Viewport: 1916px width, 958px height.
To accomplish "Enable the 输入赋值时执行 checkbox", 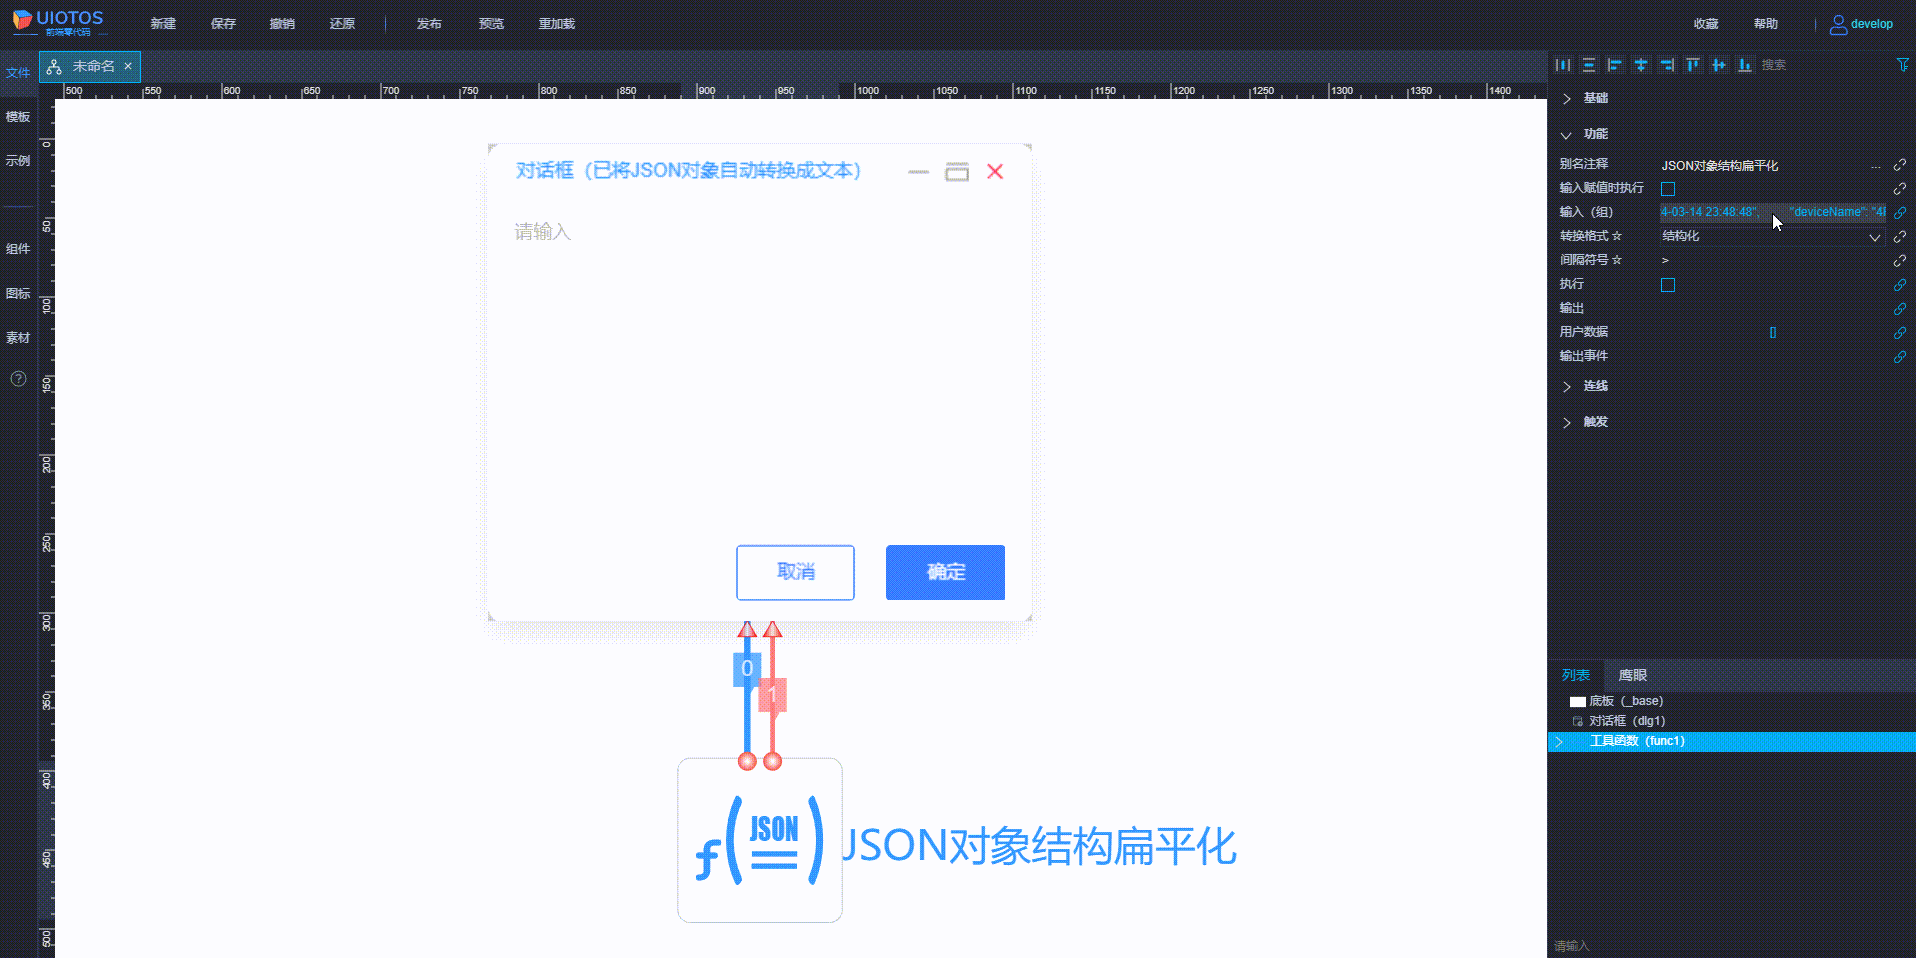I will [1668, 188].
